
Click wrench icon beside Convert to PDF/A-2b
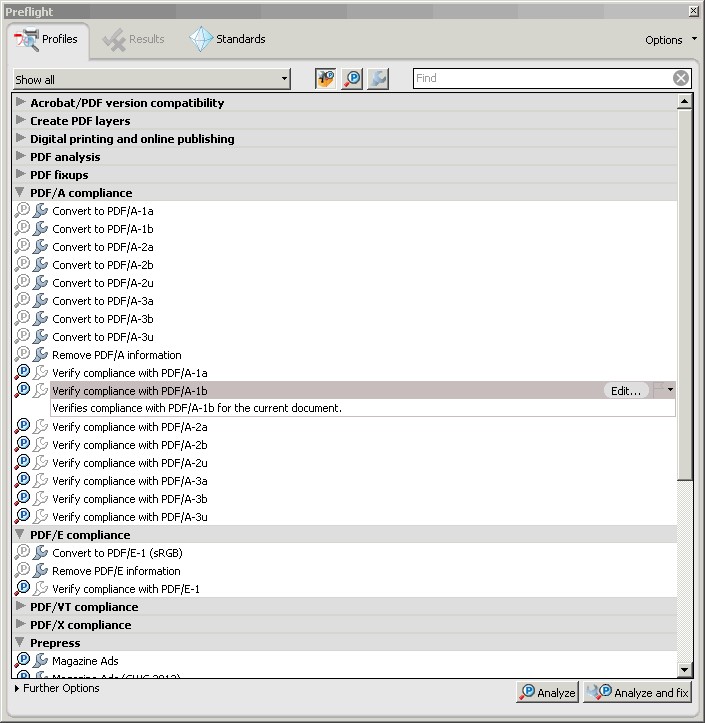coord(41,264)
